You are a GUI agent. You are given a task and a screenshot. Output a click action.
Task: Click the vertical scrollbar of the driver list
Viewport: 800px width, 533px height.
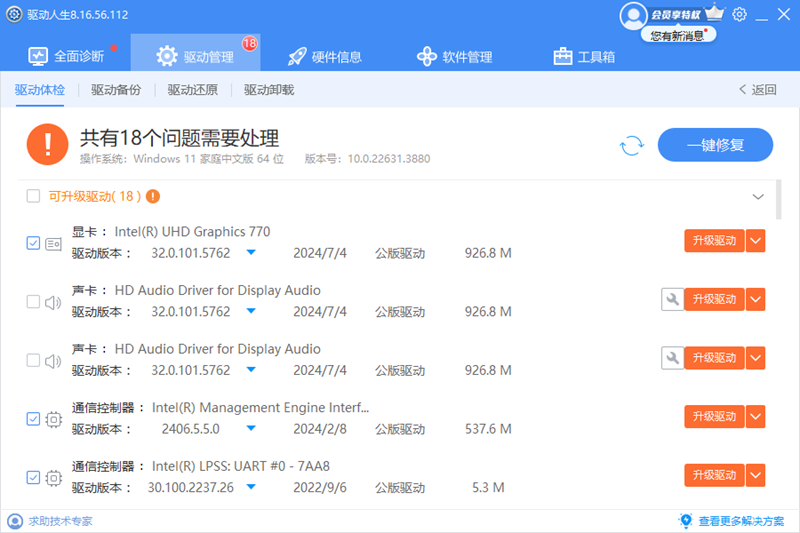pos(779,200)
